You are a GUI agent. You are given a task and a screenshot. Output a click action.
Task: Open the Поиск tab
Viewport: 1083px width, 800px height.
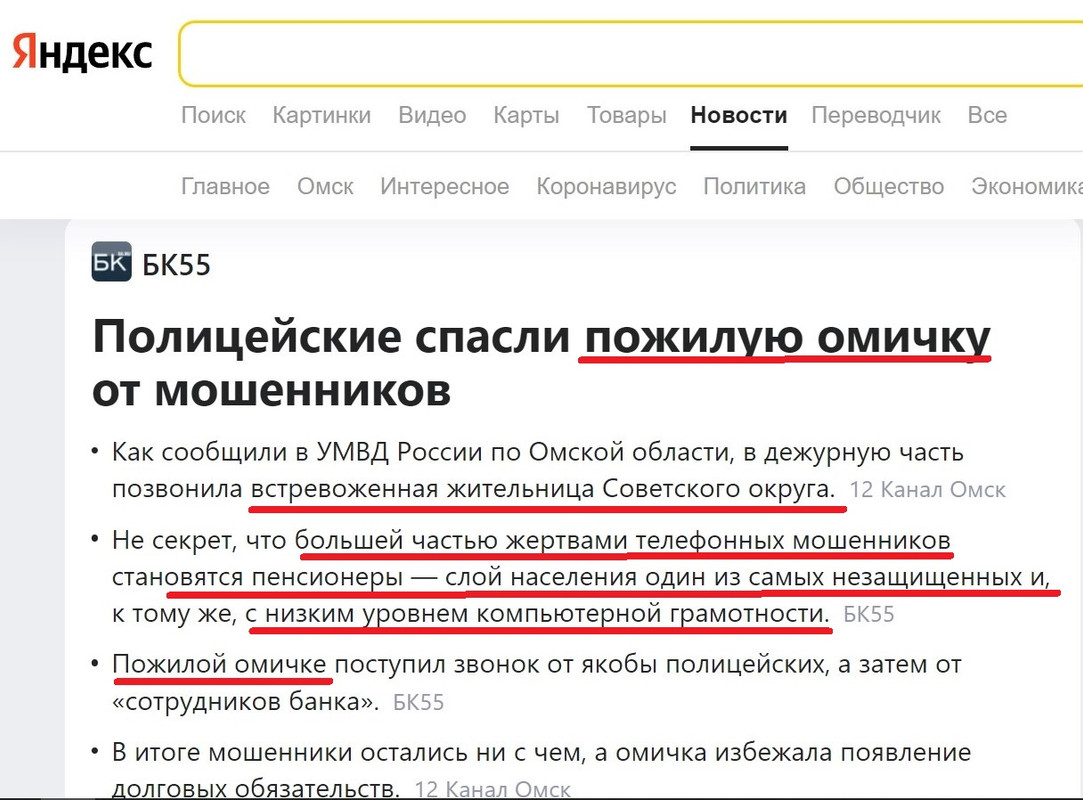(213, 115)
